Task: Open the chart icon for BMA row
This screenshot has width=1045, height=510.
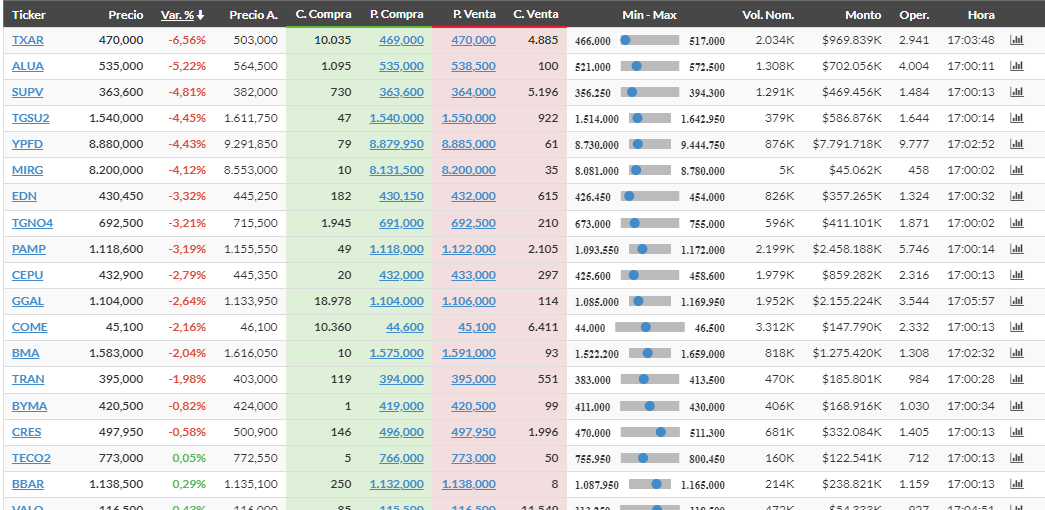Action: [1016, 353]
